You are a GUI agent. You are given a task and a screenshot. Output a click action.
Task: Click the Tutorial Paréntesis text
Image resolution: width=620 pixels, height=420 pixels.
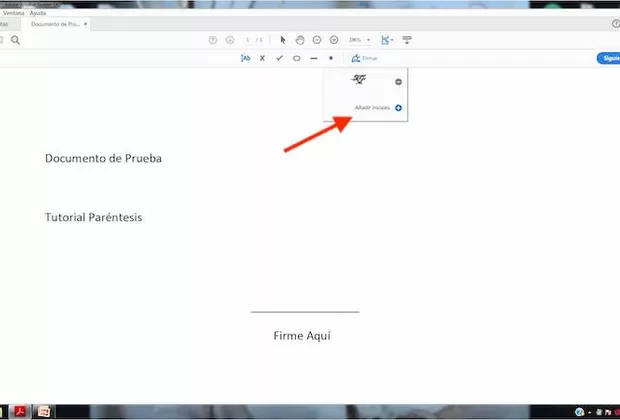[x=93, y=217]
